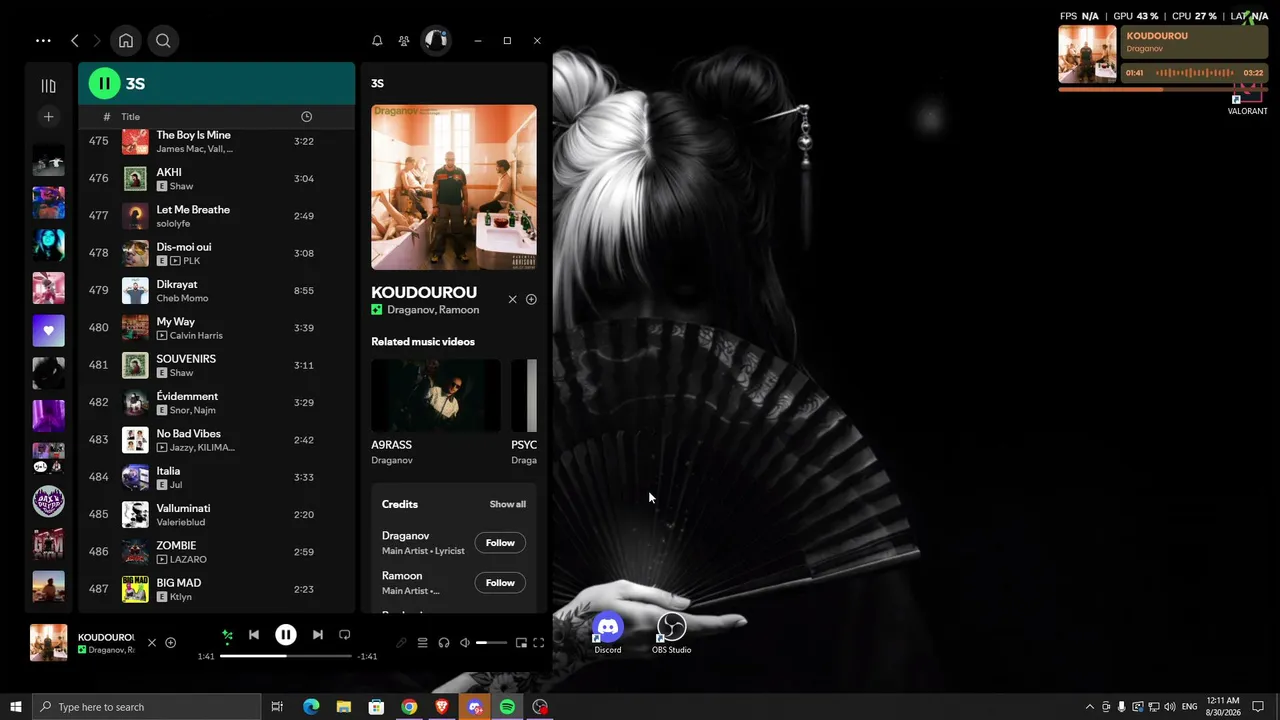Select track Dikrayat

click(x=217, y=291)
